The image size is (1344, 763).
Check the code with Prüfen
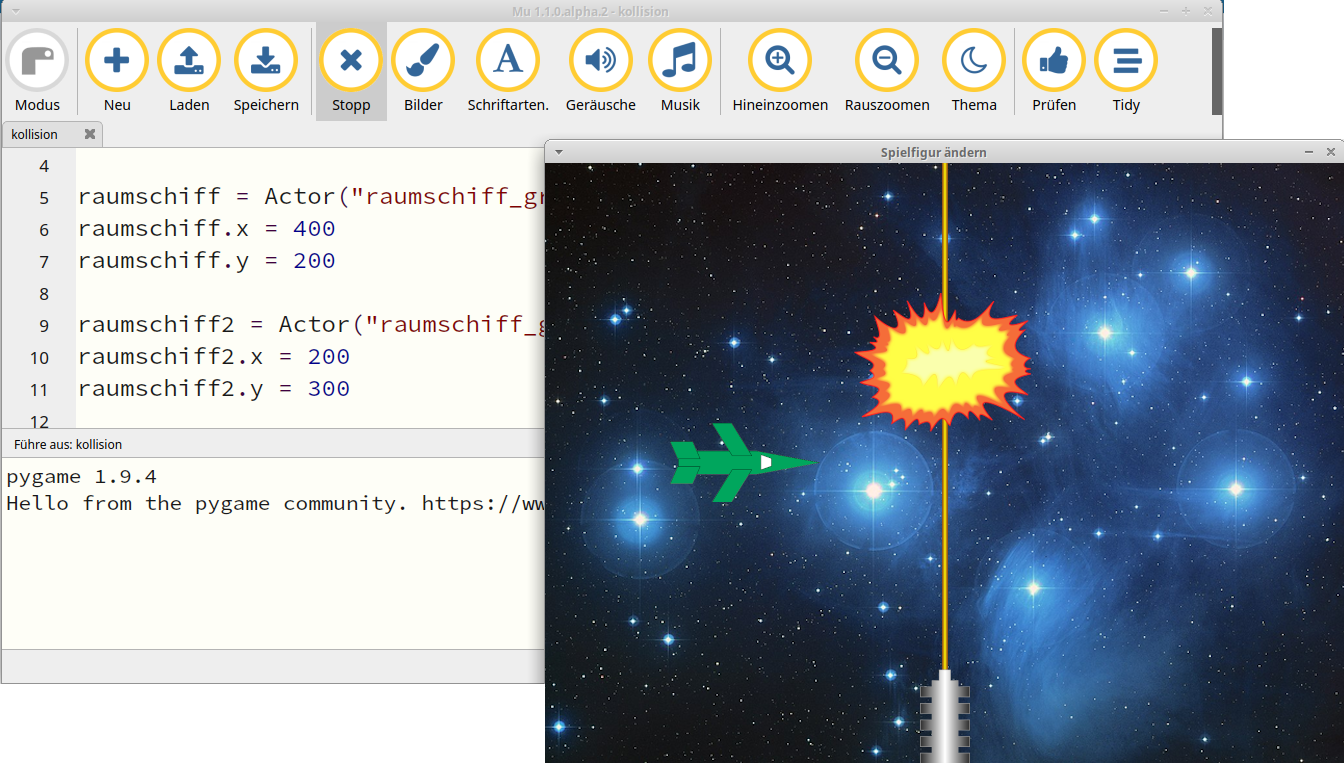coord(1054,62)
